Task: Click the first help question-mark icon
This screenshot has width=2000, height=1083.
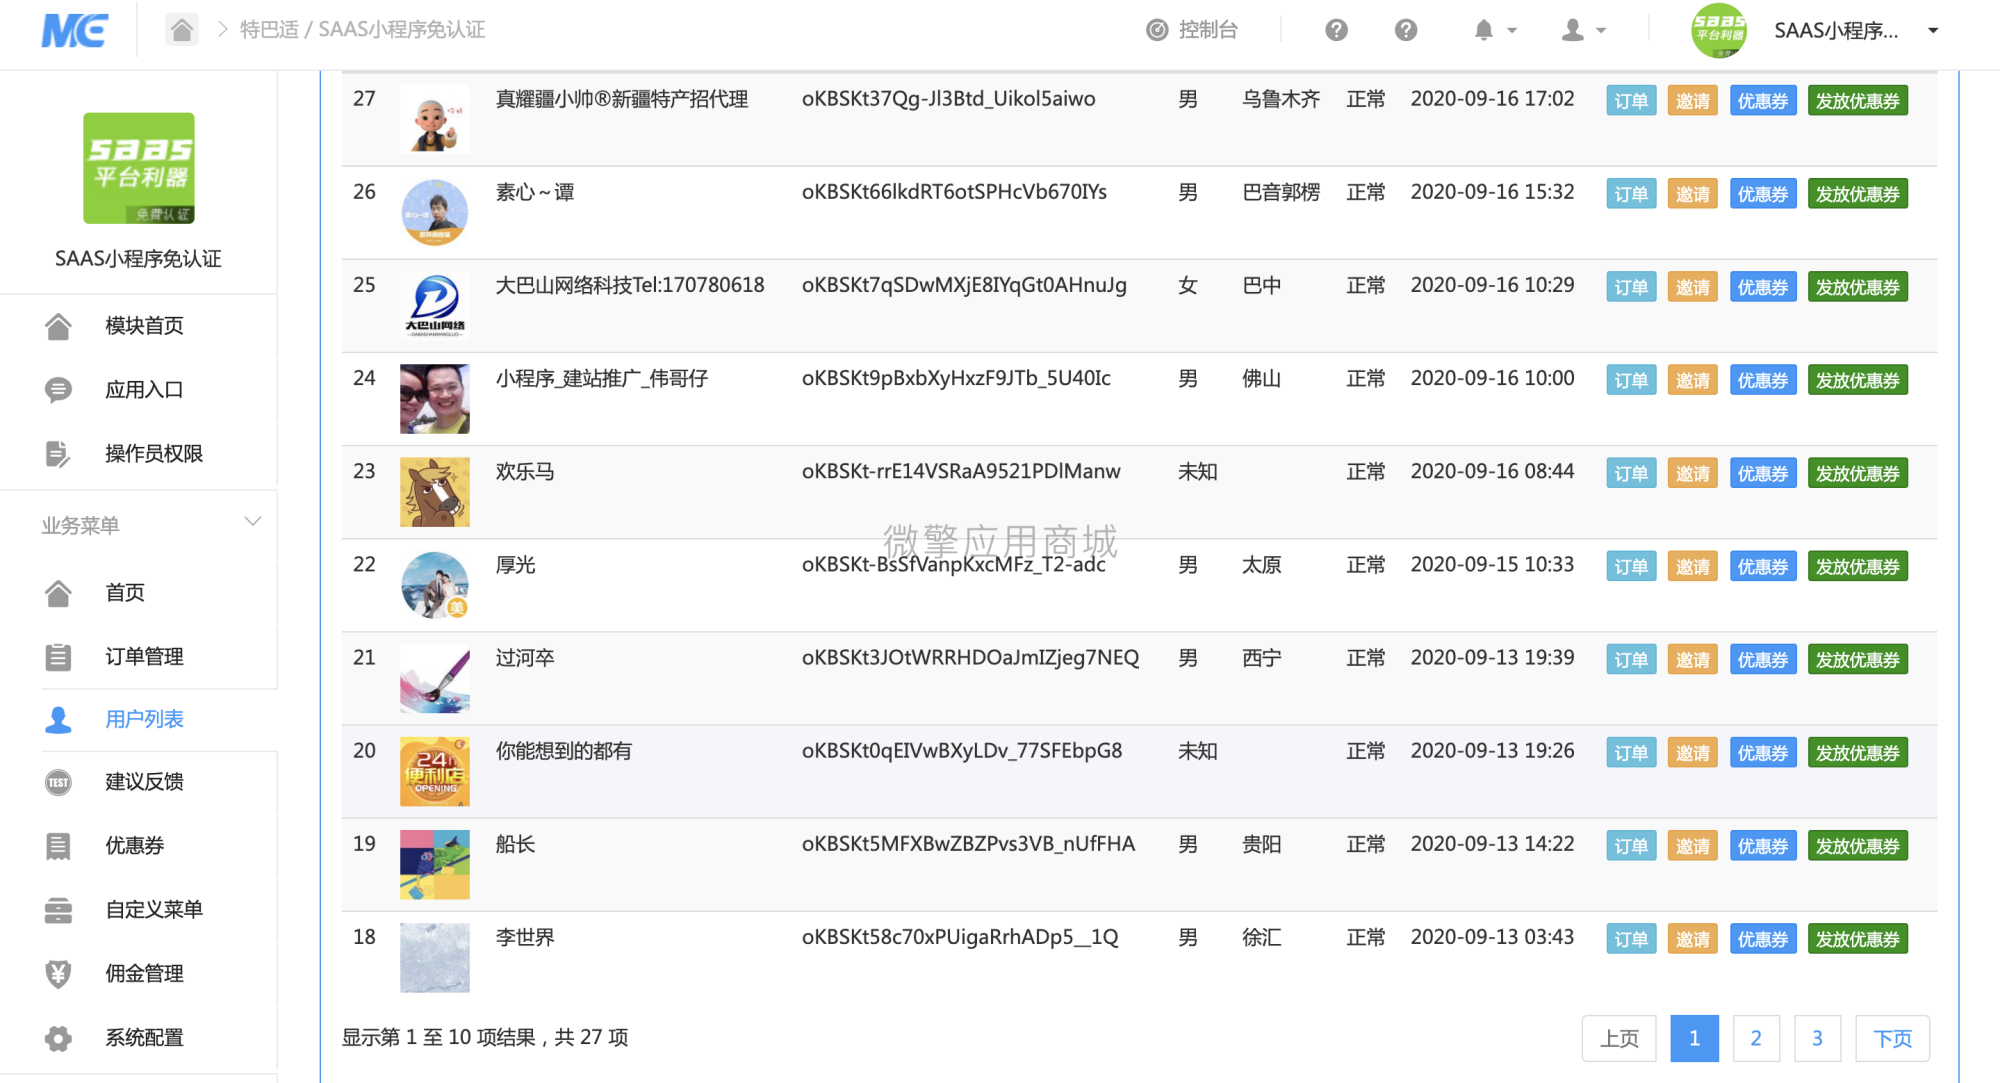Action: coord(1336,30)
